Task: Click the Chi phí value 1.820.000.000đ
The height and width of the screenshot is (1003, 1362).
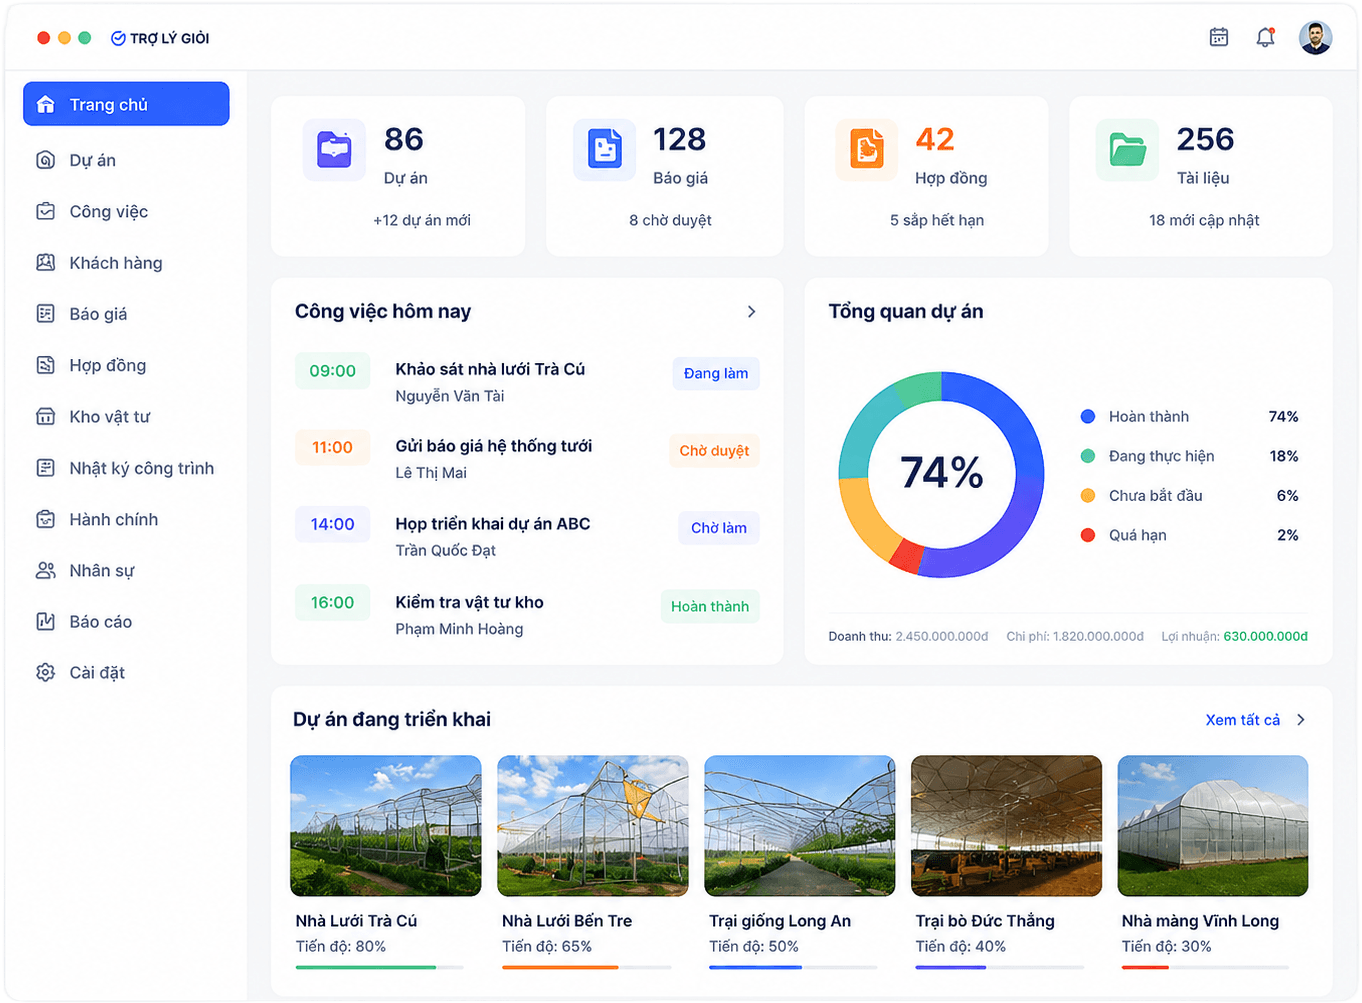Action: [x=1098, y=636]
